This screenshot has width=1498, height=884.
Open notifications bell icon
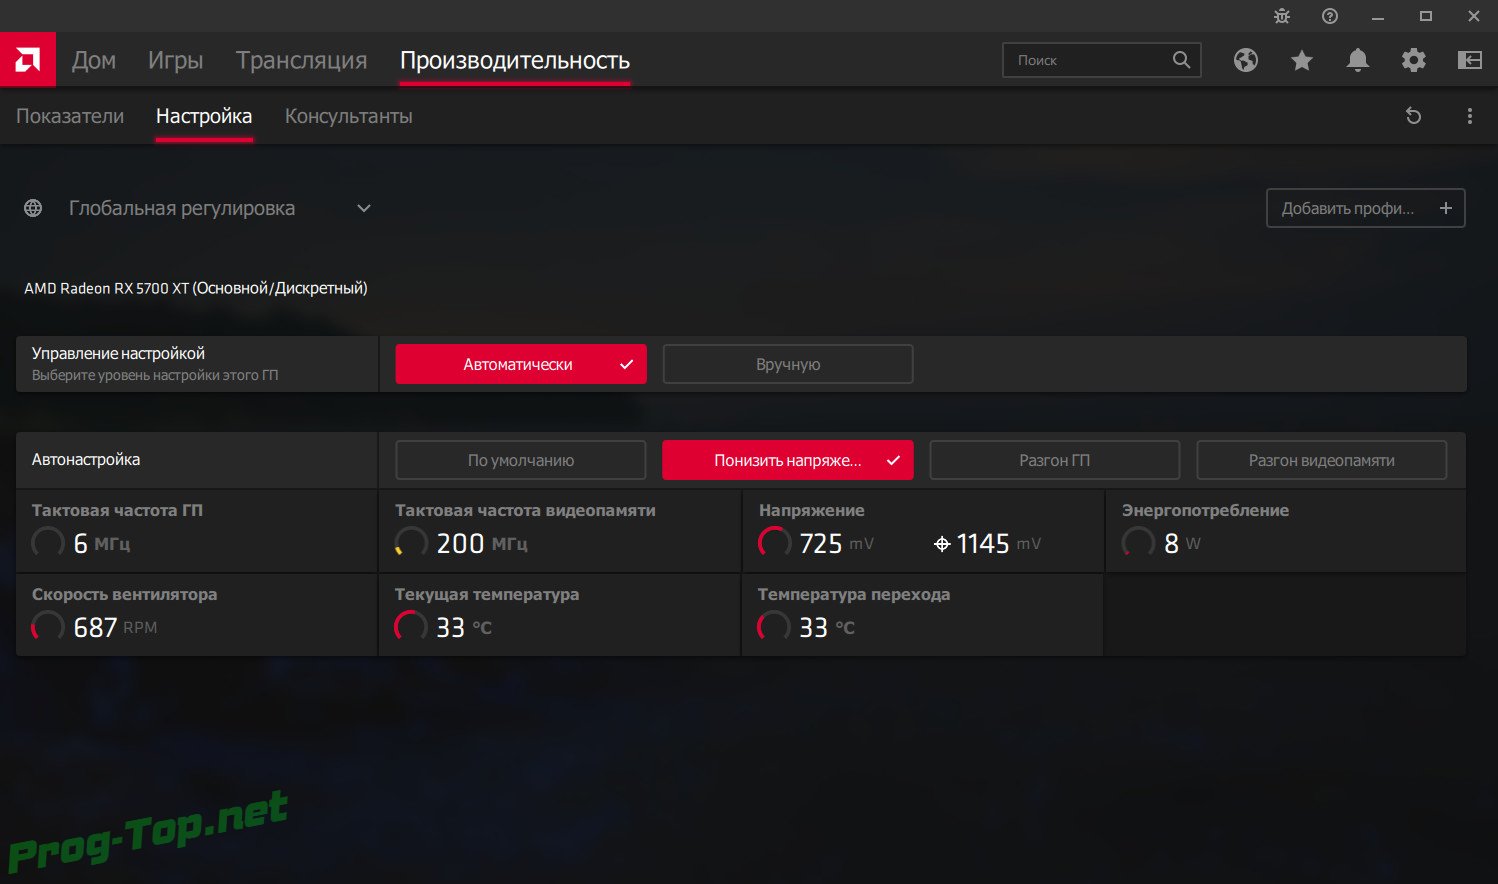coord(1358,60)
